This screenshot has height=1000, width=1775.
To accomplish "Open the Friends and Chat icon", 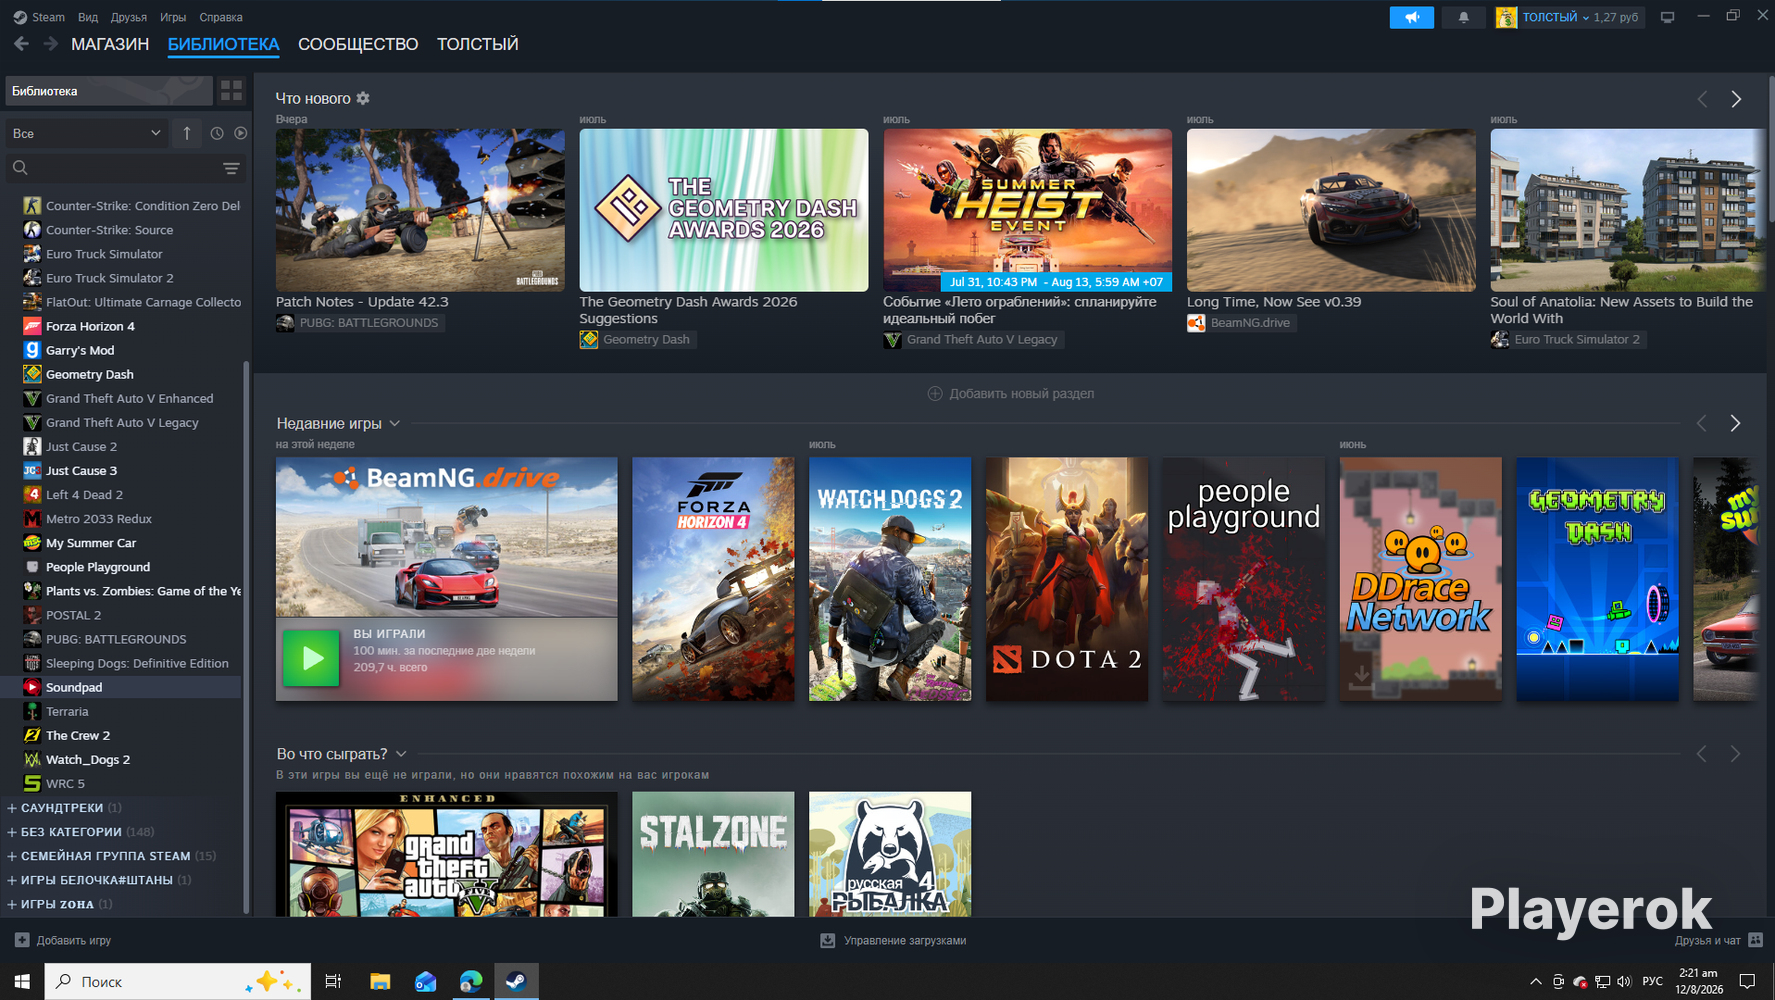I will [1755, 940].
